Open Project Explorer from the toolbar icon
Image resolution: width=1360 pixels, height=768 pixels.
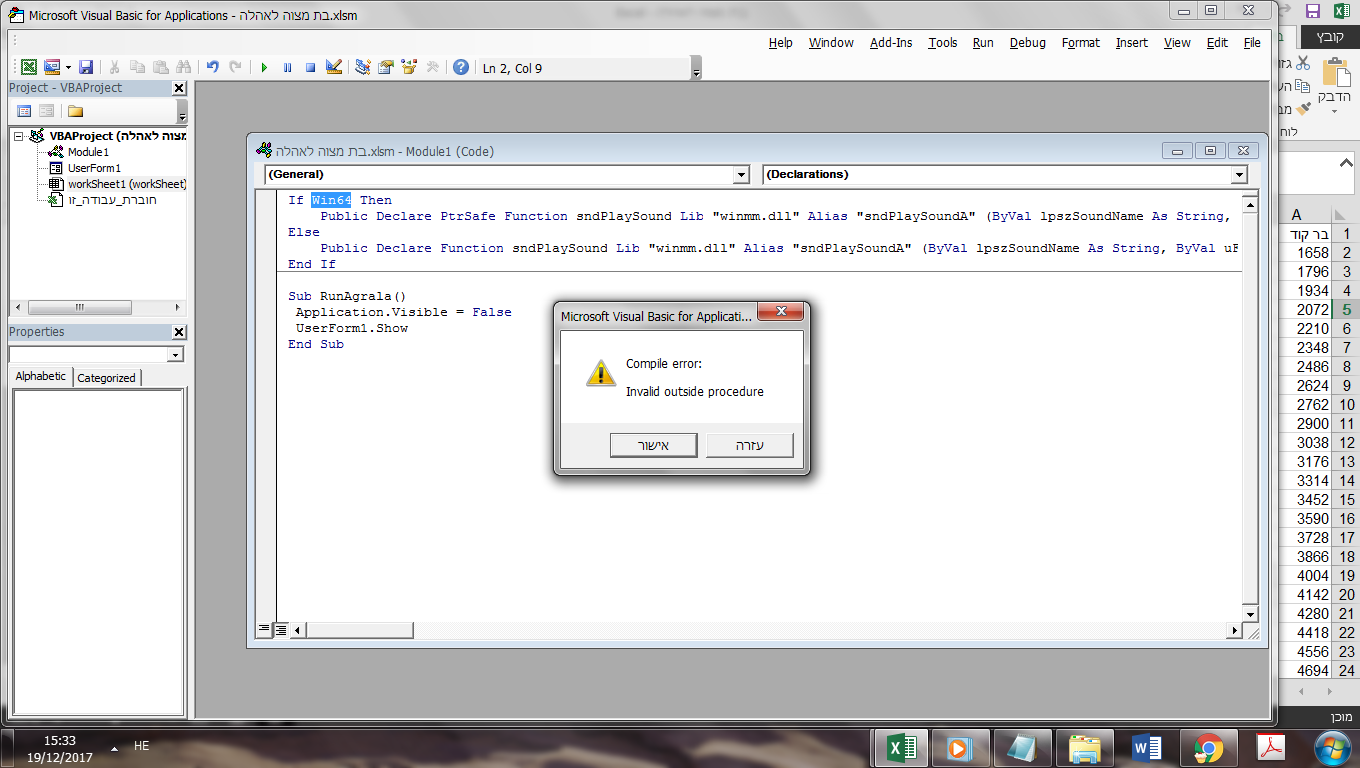[x=362, y=67]
